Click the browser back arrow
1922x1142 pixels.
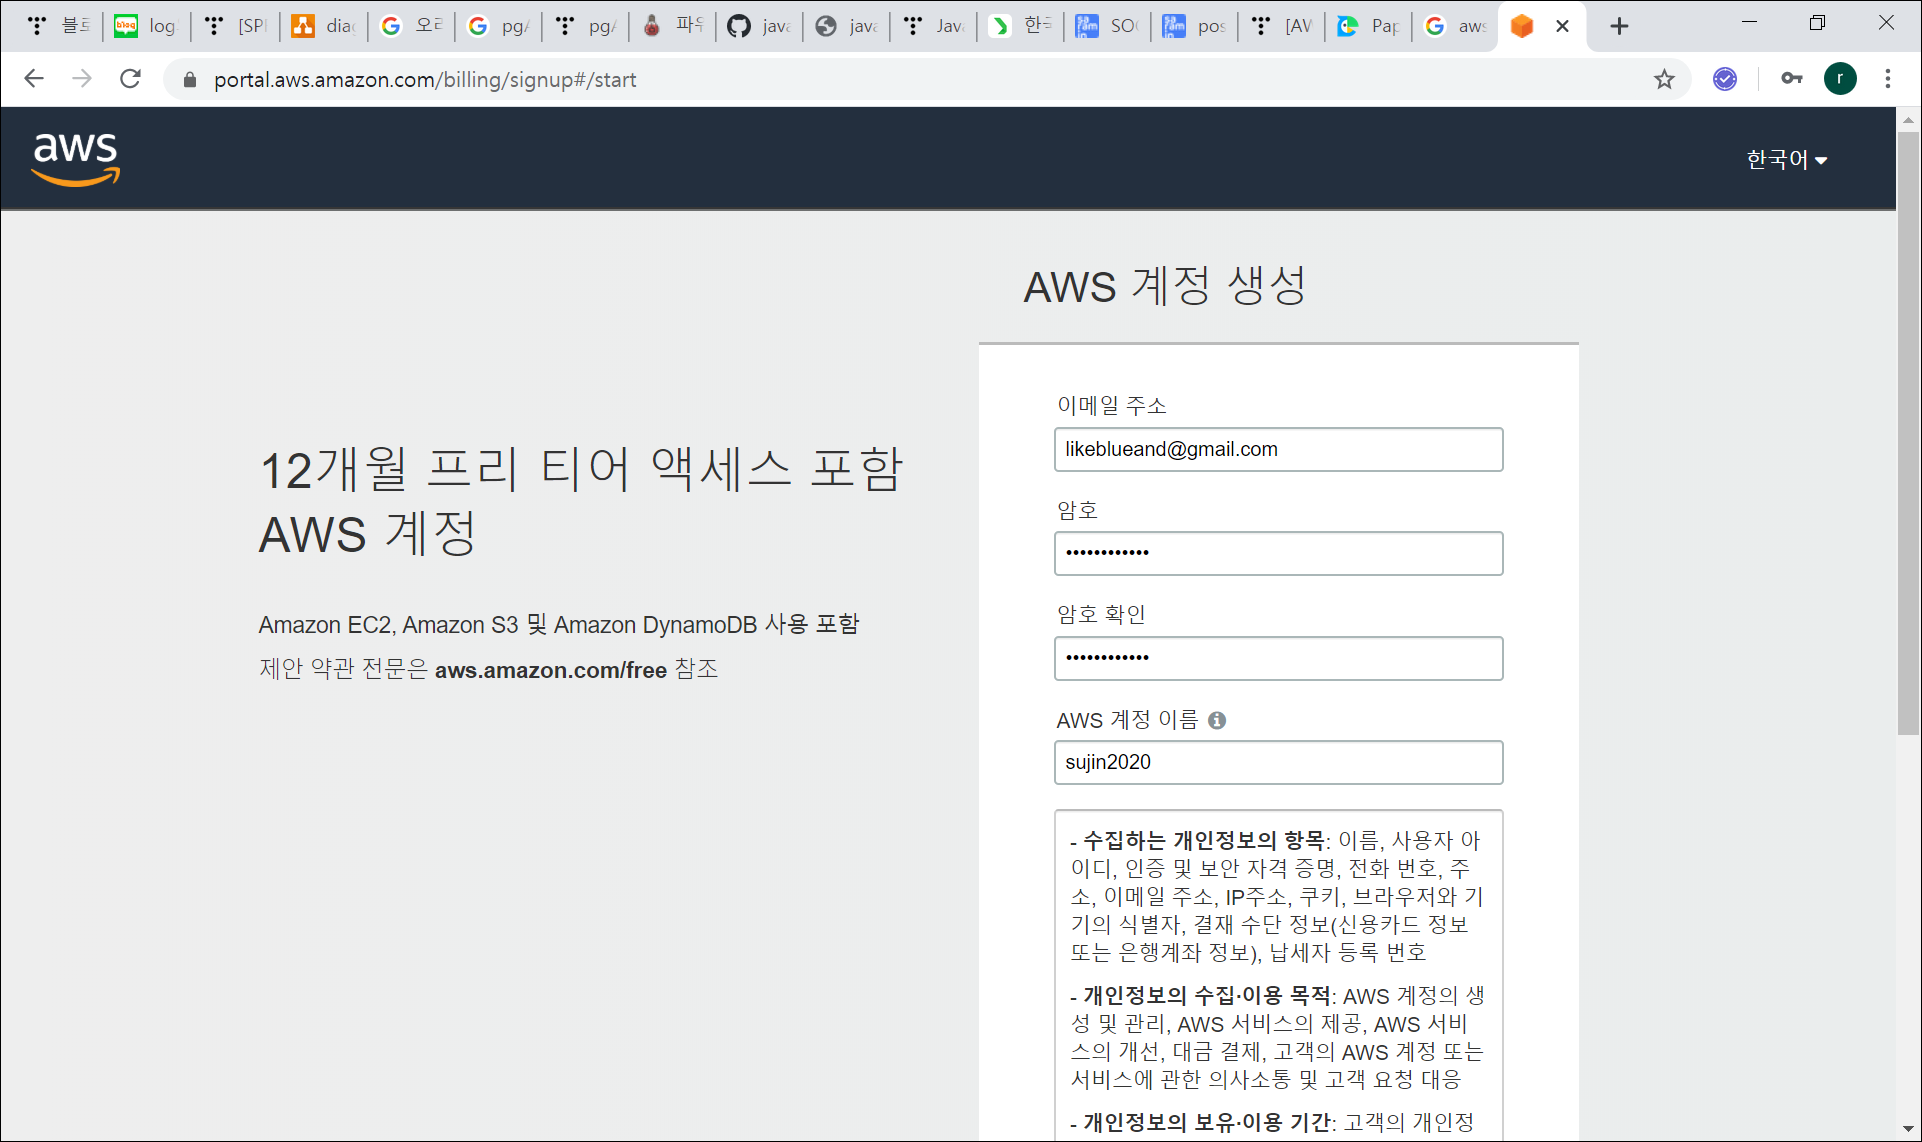pyautogui.click(x=34, y=79)
